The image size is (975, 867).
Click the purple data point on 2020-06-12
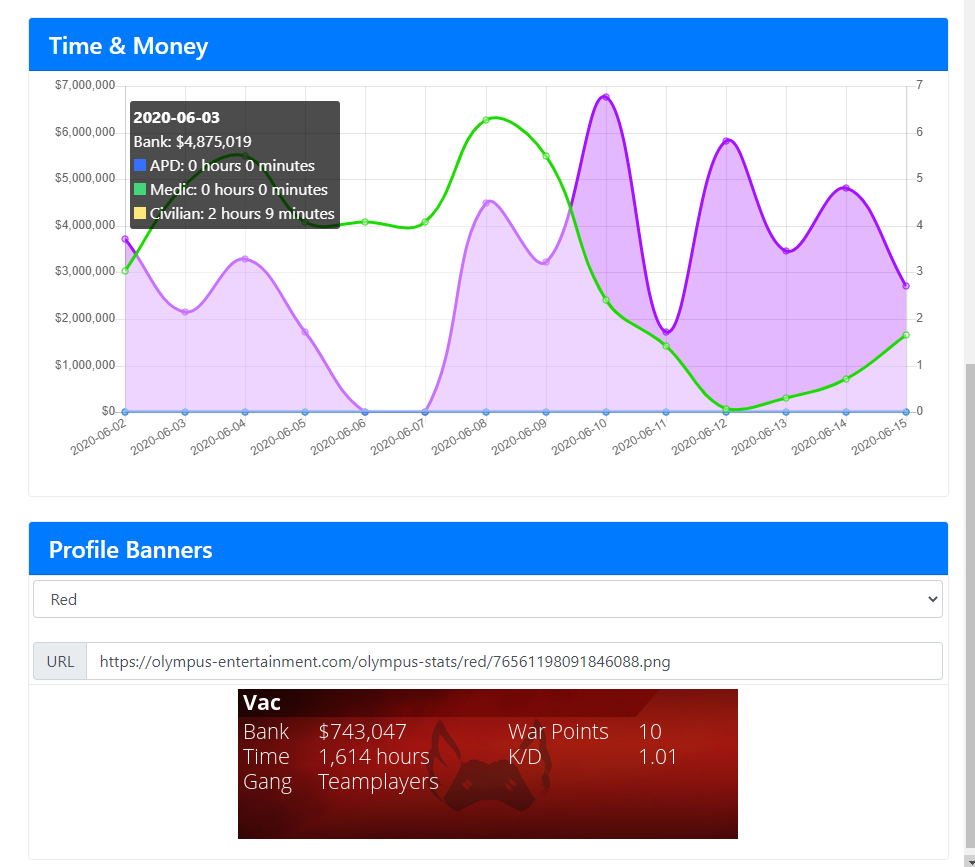coord(726,141)
